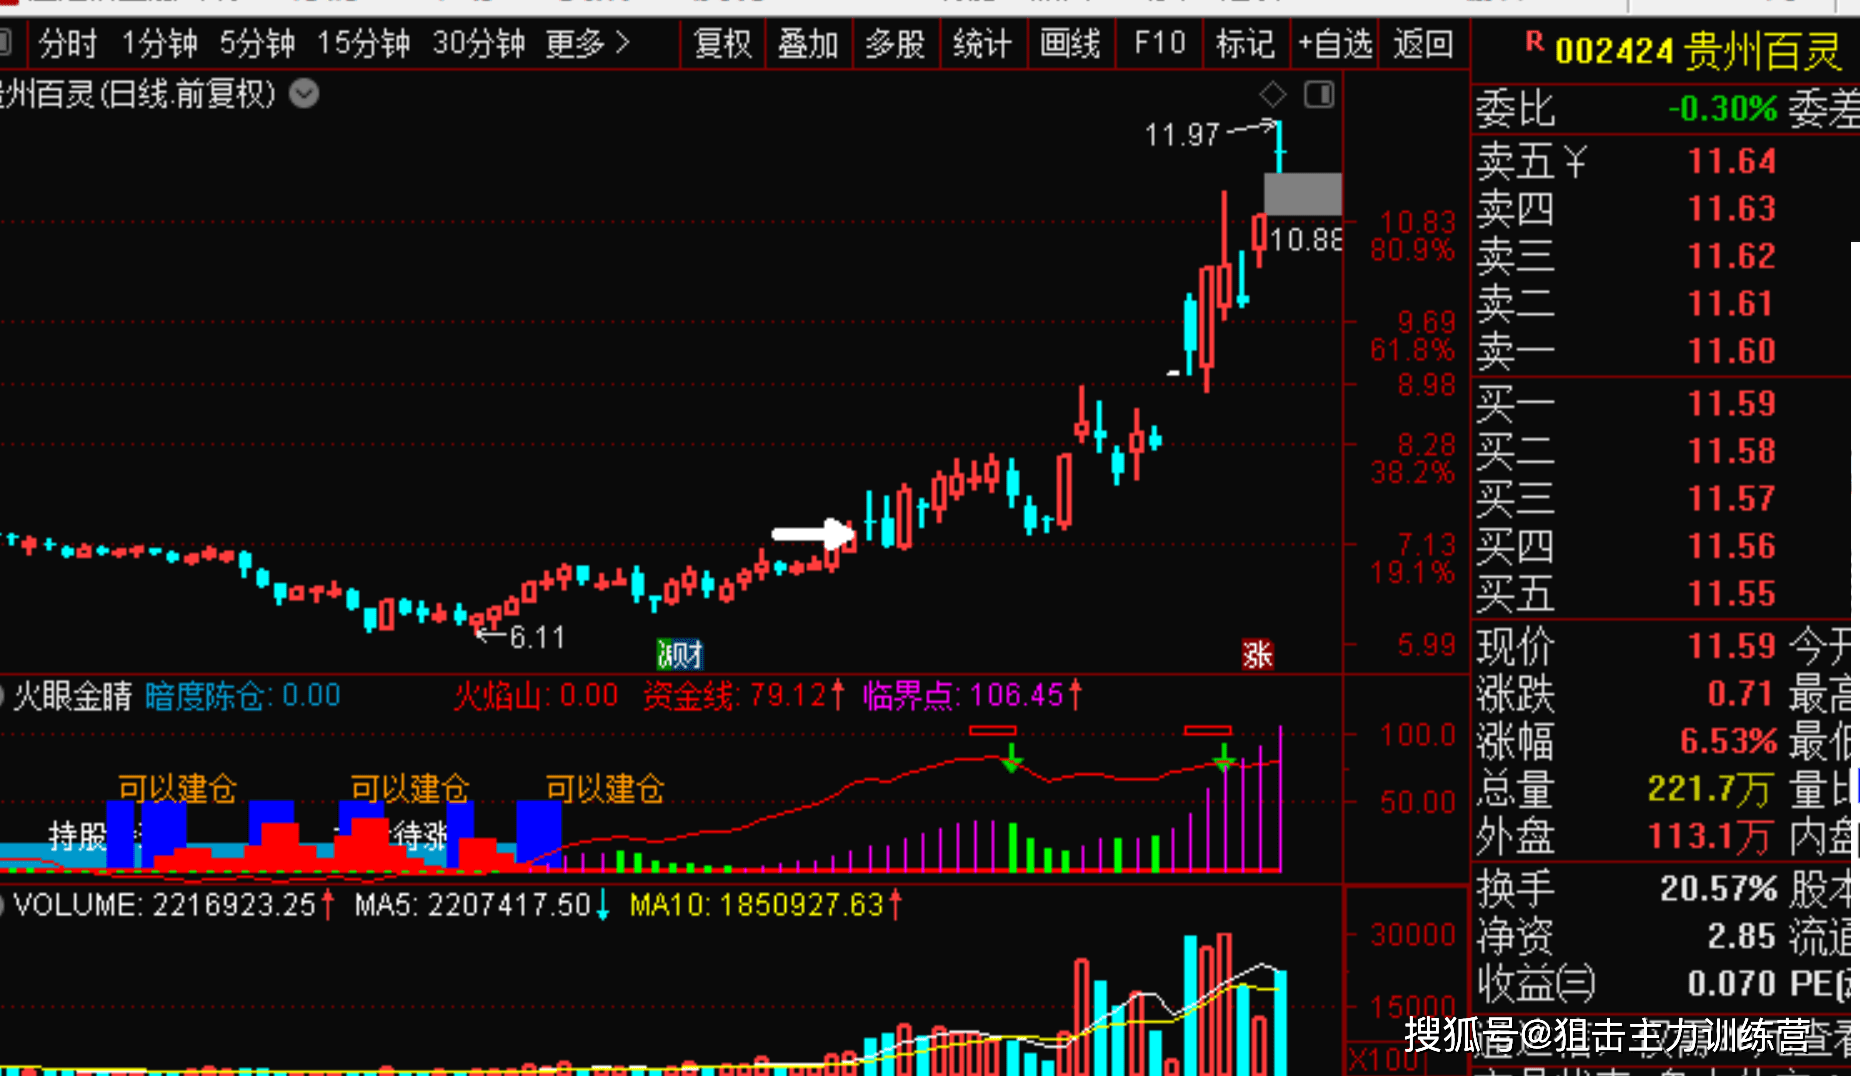This screenshot has height=1076, width=1860.
Task: Click the 6.11 low price label
Action: tap(537, 637)
